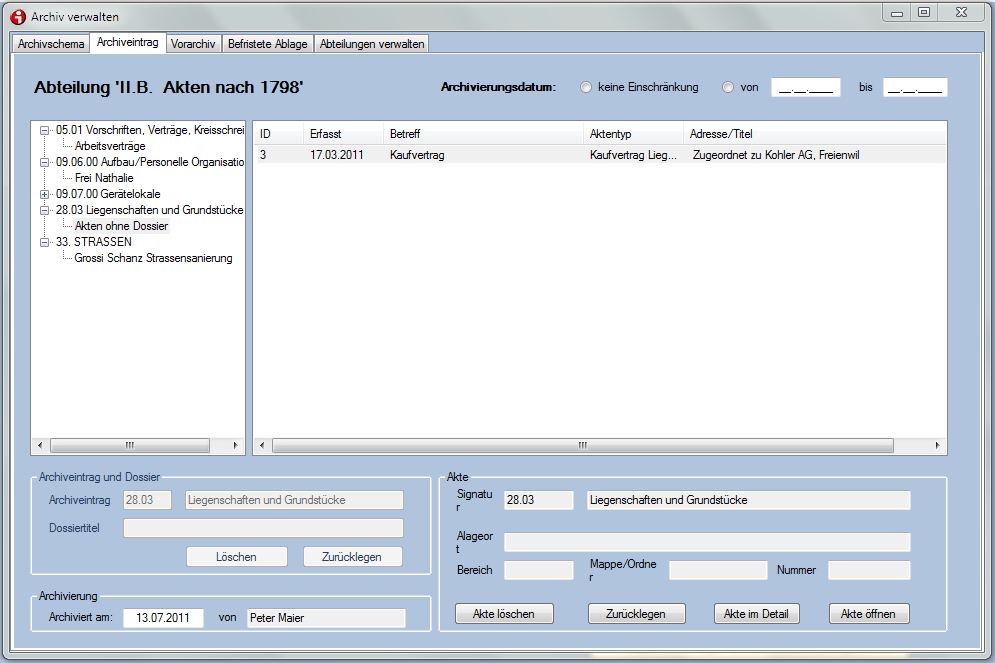Select the 'von' date range radio button
This screenshot has height=663, width=995.
[728, 87]
